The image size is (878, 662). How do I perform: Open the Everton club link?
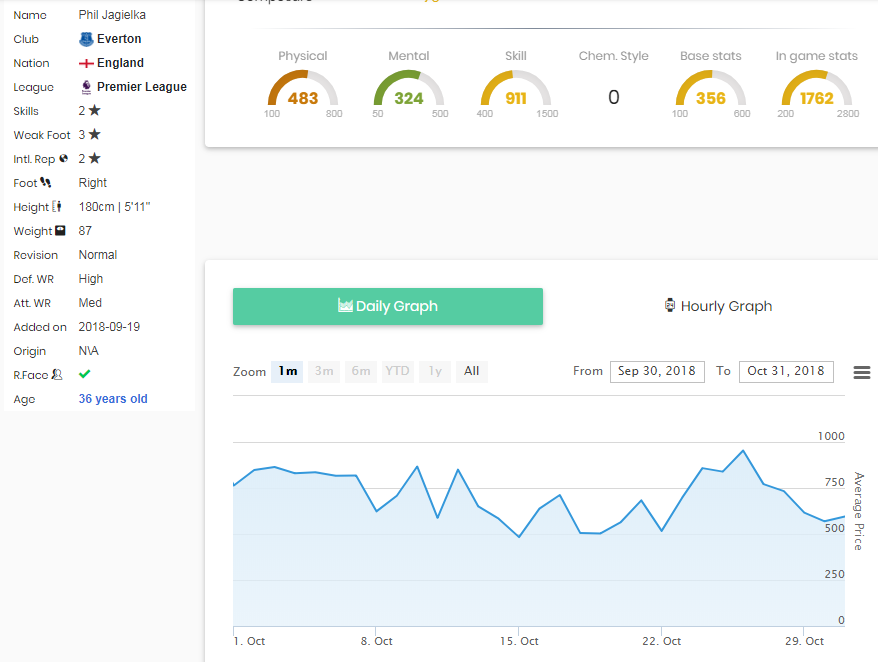click(119, 39)
